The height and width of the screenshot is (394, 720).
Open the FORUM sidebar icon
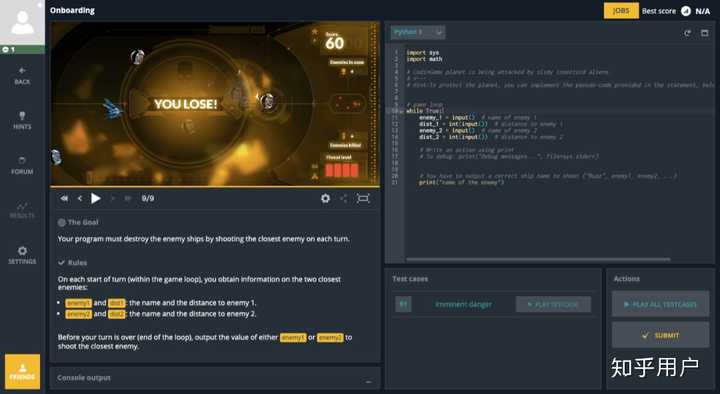point(22,165)
